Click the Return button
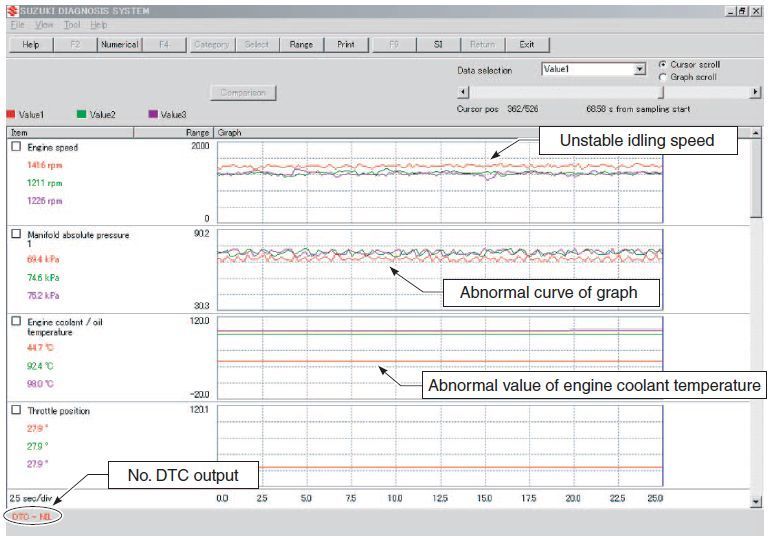The image size is (773, 542). pos(482,44)
